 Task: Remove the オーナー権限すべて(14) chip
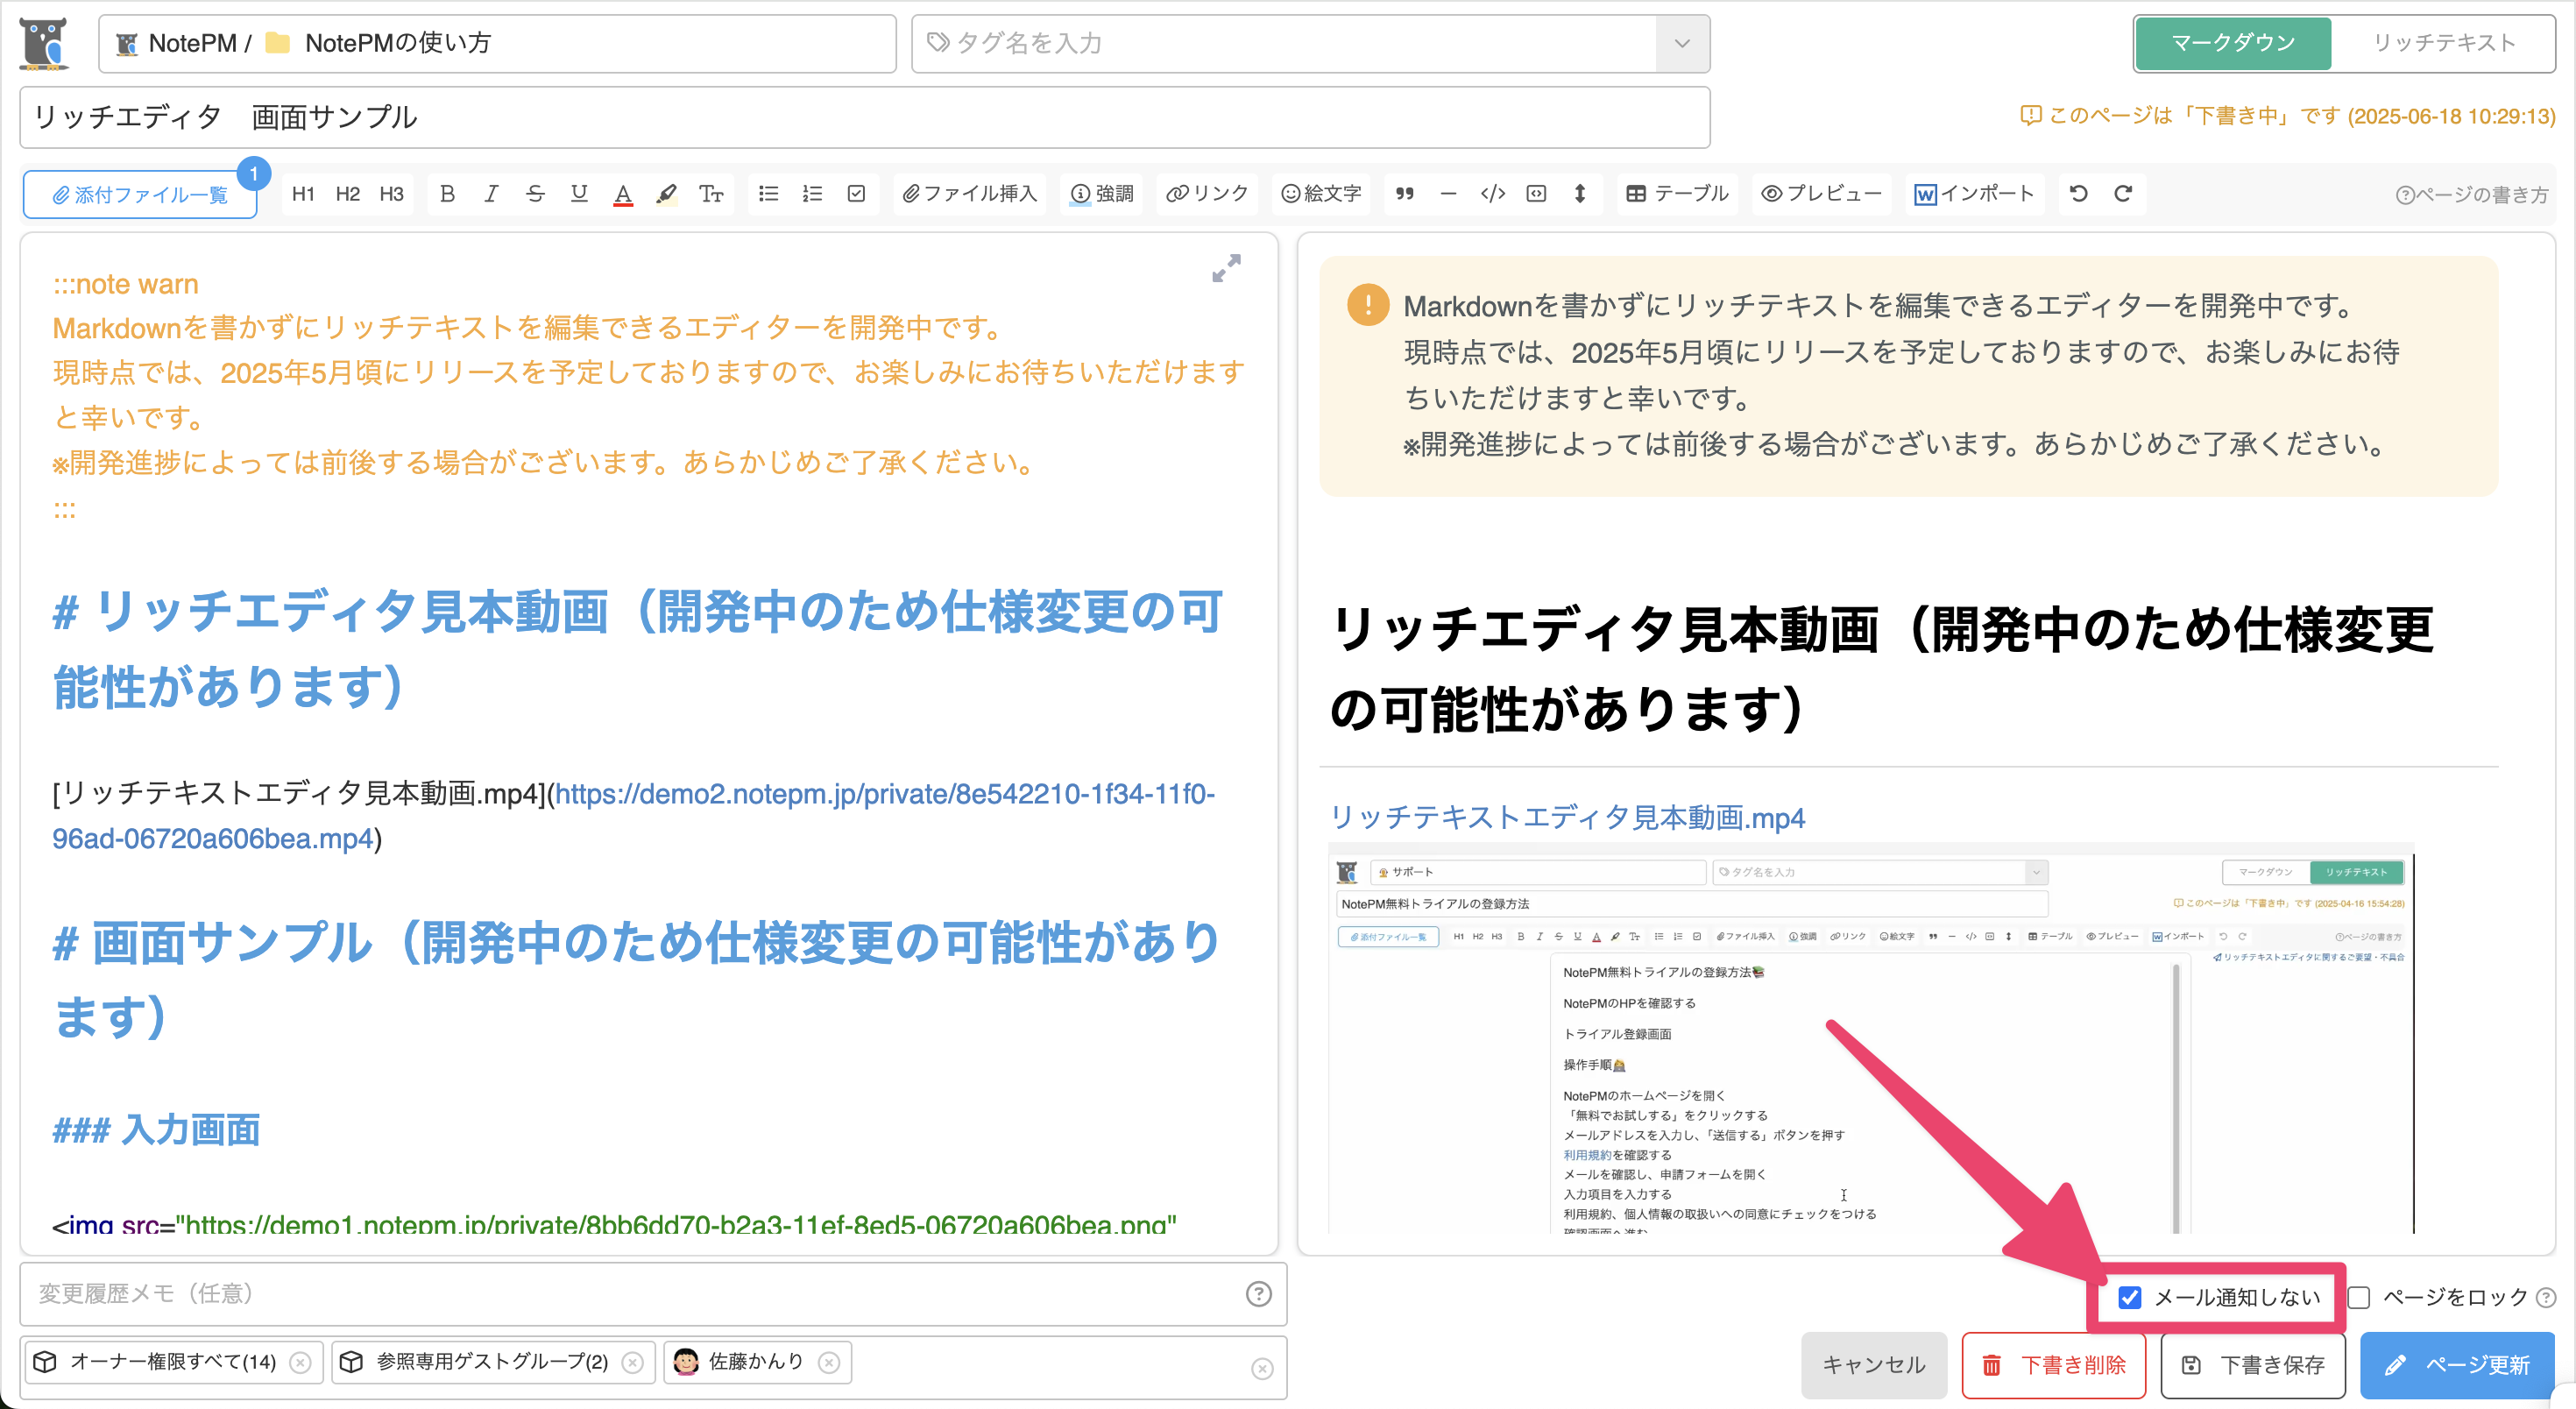coord(300,1362)
